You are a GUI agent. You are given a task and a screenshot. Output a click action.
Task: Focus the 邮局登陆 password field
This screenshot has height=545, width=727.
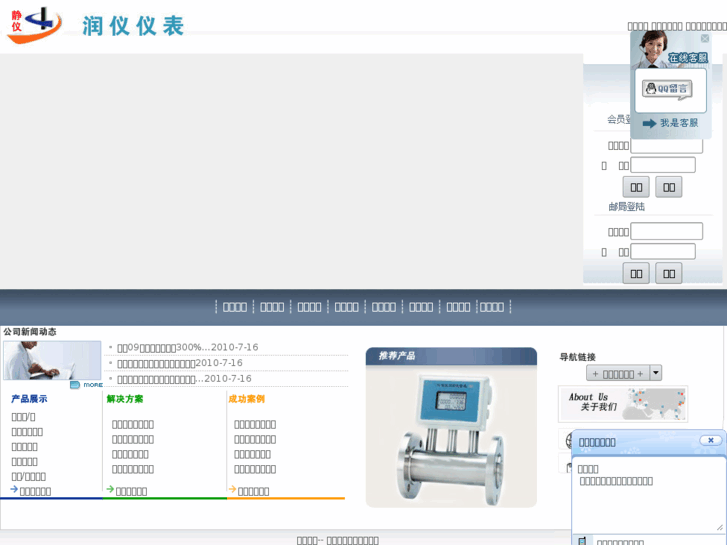click(663, 251)
